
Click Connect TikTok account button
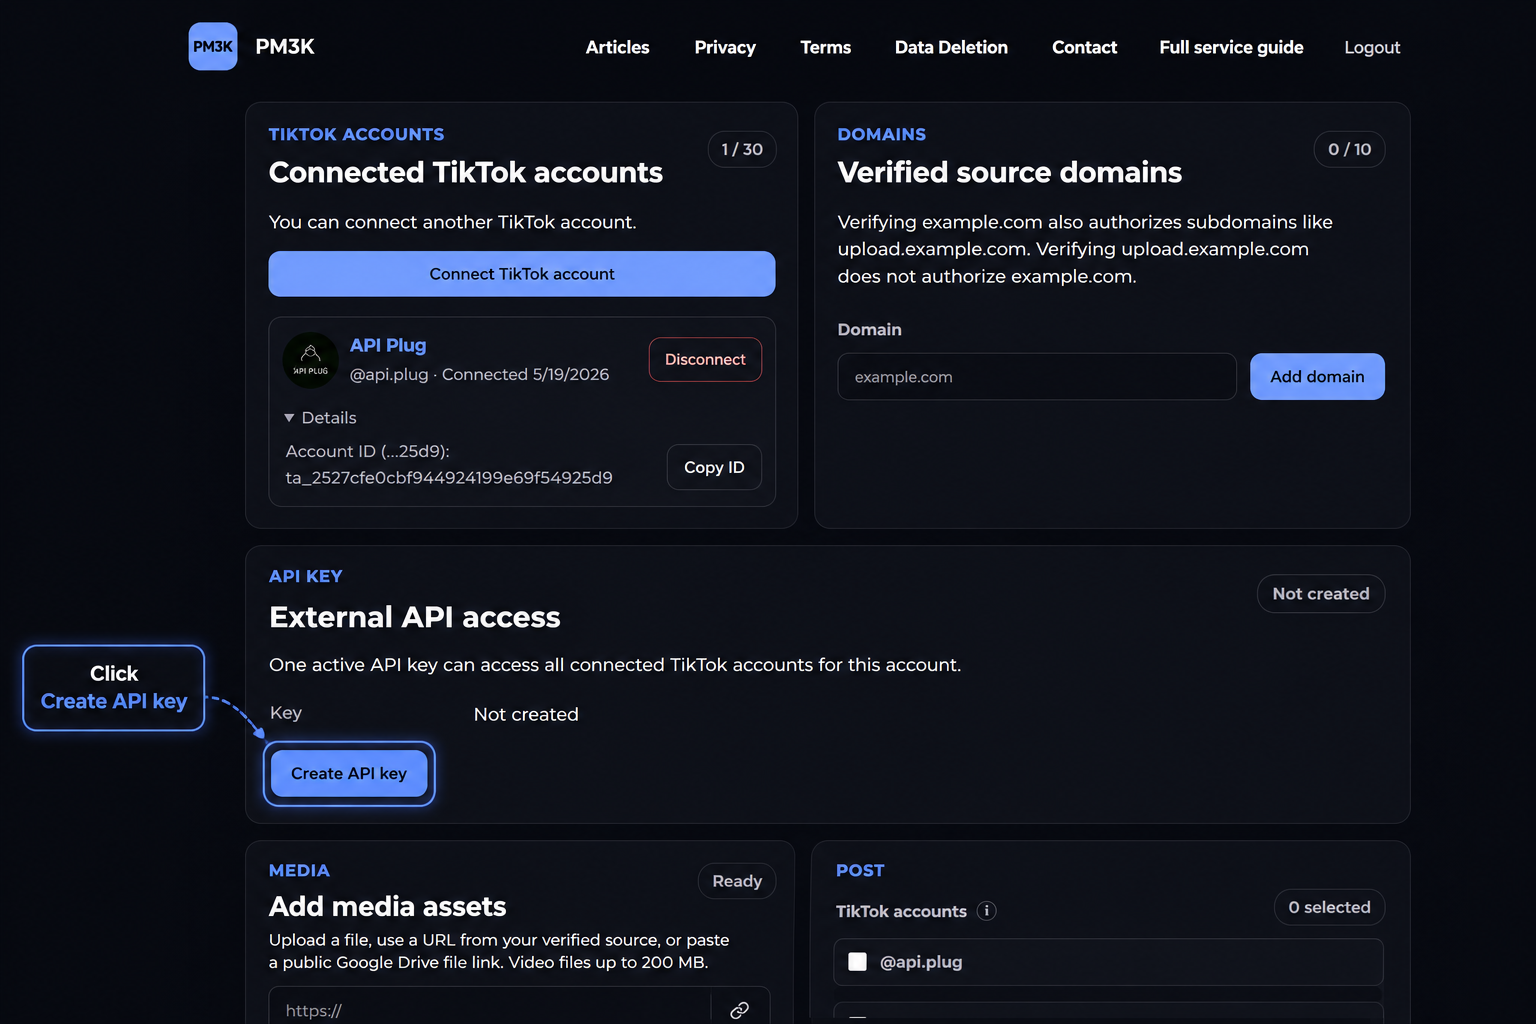(522, 274)
